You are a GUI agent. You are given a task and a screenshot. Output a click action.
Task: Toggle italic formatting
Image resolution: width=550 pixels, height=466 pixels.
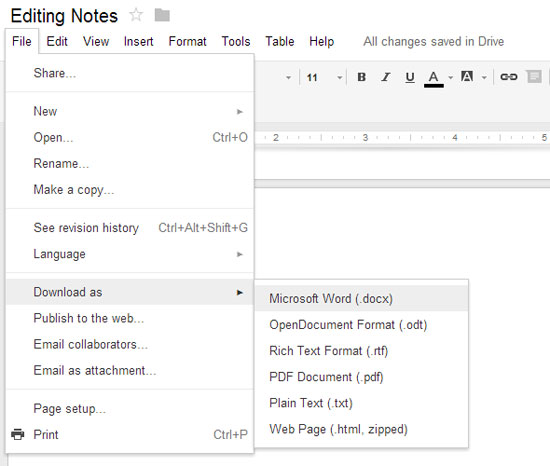pyautogui.click(x=386, y=77)
